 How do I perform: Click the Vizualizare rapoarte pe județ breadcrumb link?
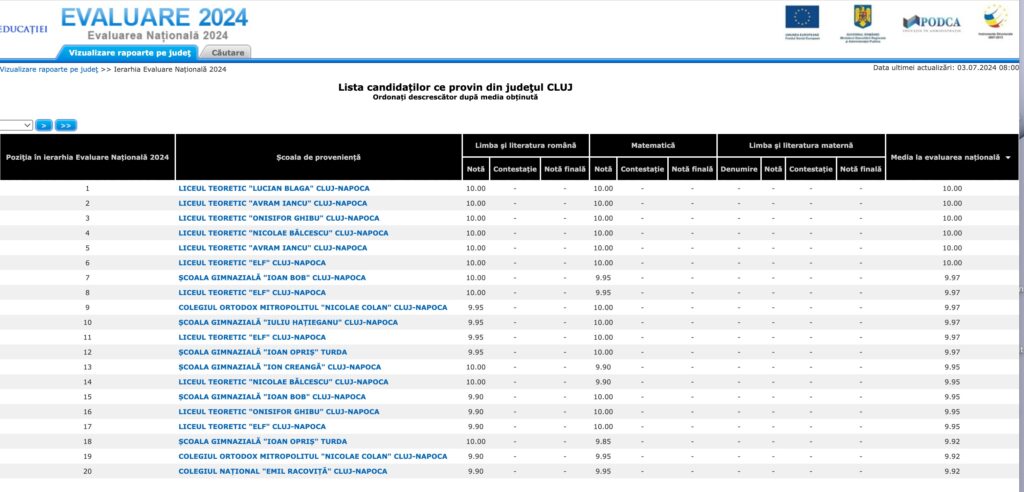(x=49, y=69)
